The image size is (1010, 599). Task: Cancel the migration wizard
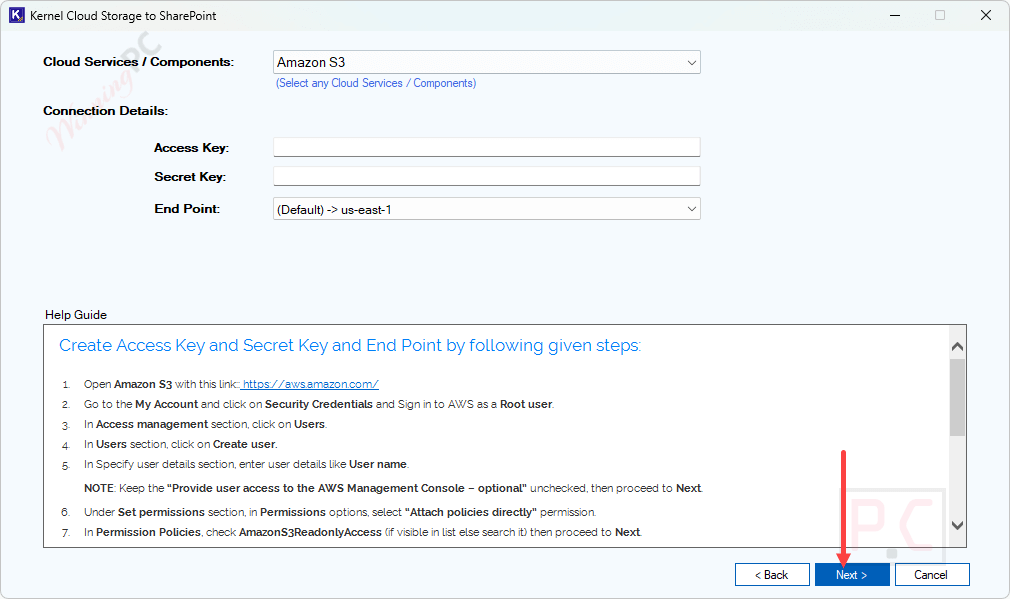931,575
